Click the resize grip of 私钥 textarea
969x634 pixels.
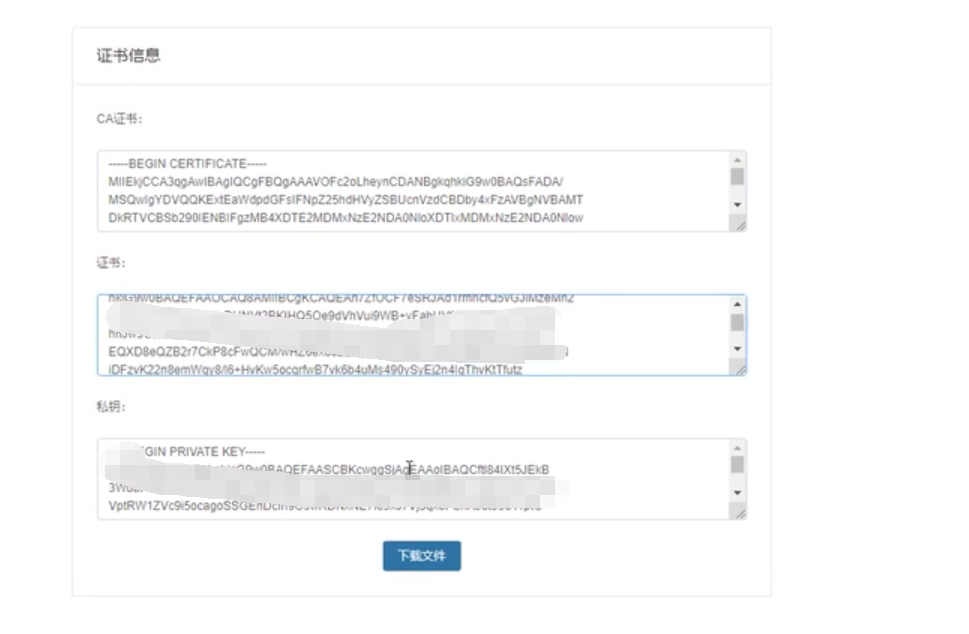(738, 512)
